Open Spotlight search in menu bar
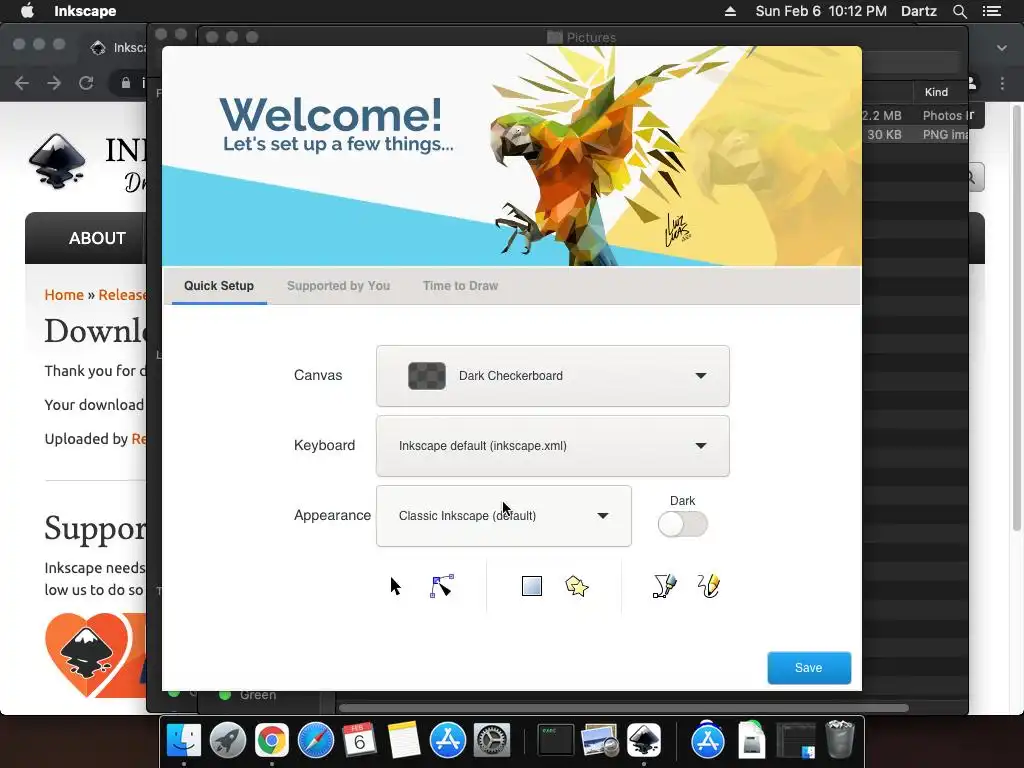The height and width of the screenshot is (768, 1024). coord(959,11)
